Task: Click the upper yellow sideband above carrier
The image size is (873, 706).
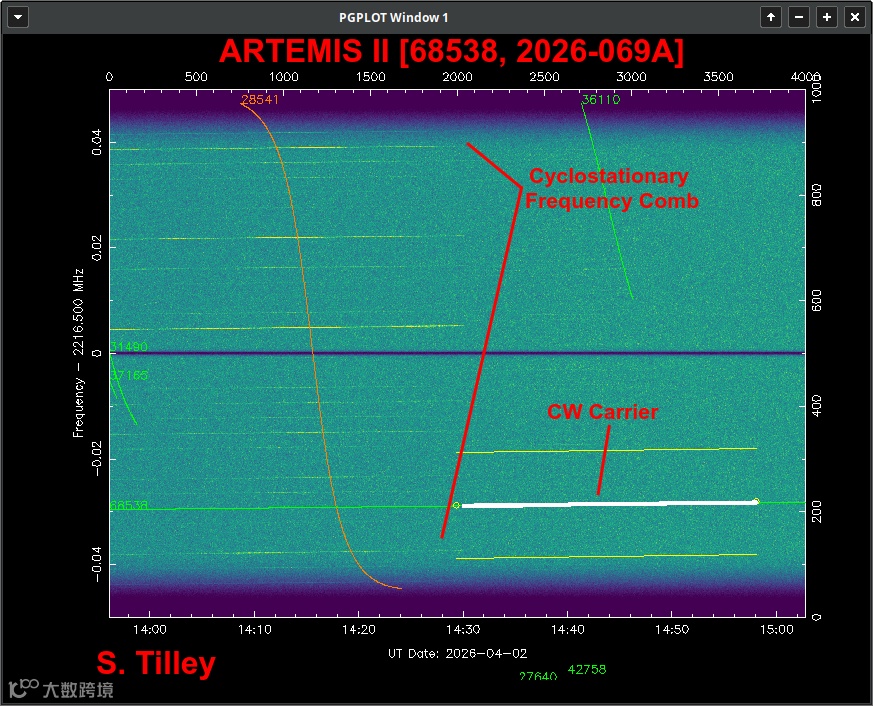Action: click(x=606, y=450)
